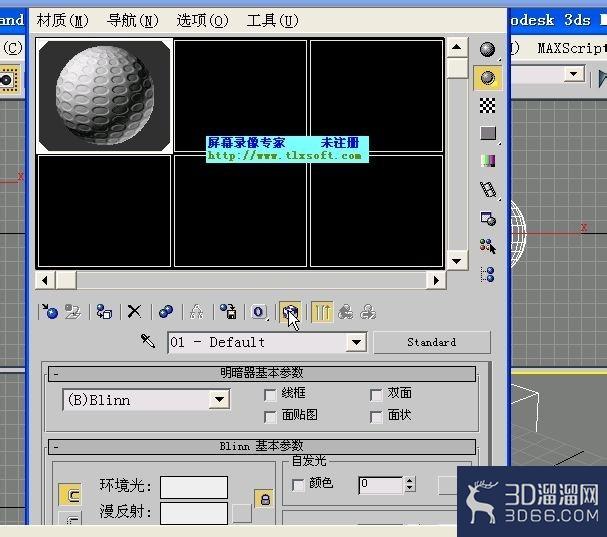Collapse the 明暗器基本参数 rollout
The height and width of the screenshot is (537, 607).
[x=262, y=374]
